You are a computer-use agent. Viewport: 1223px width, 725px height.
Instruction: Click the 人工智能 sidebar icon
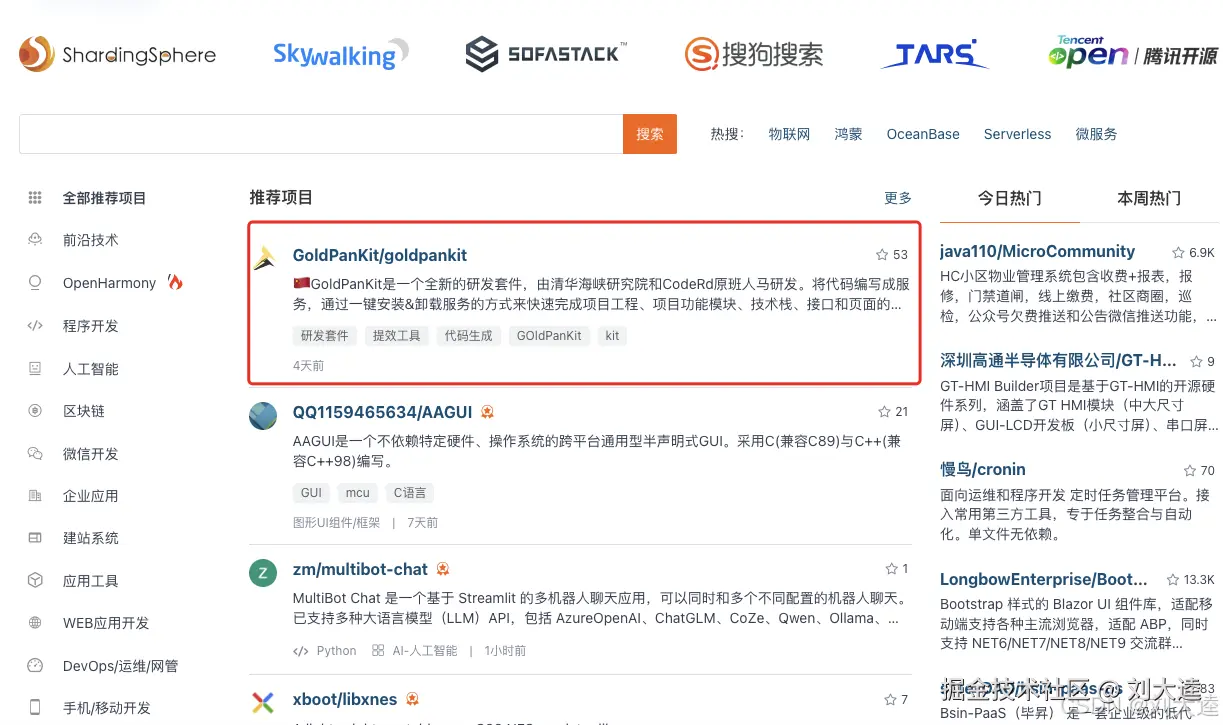pos(34,368)
